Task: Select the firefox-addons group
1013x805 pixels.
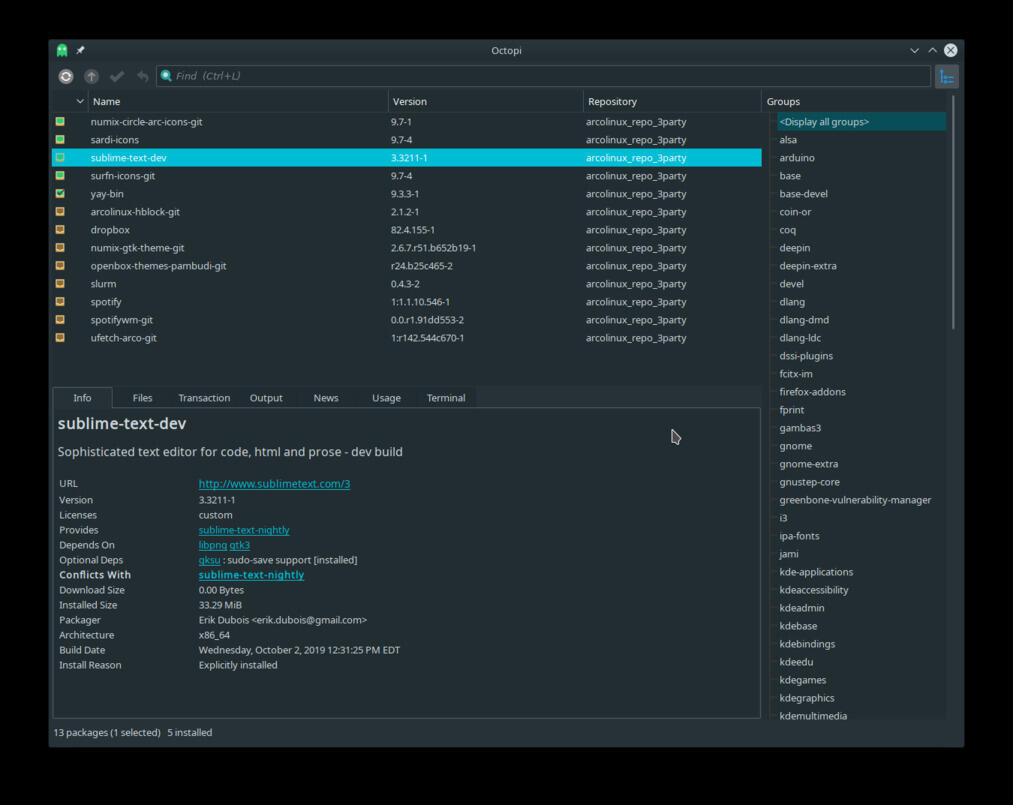Action: pos(812,392)
